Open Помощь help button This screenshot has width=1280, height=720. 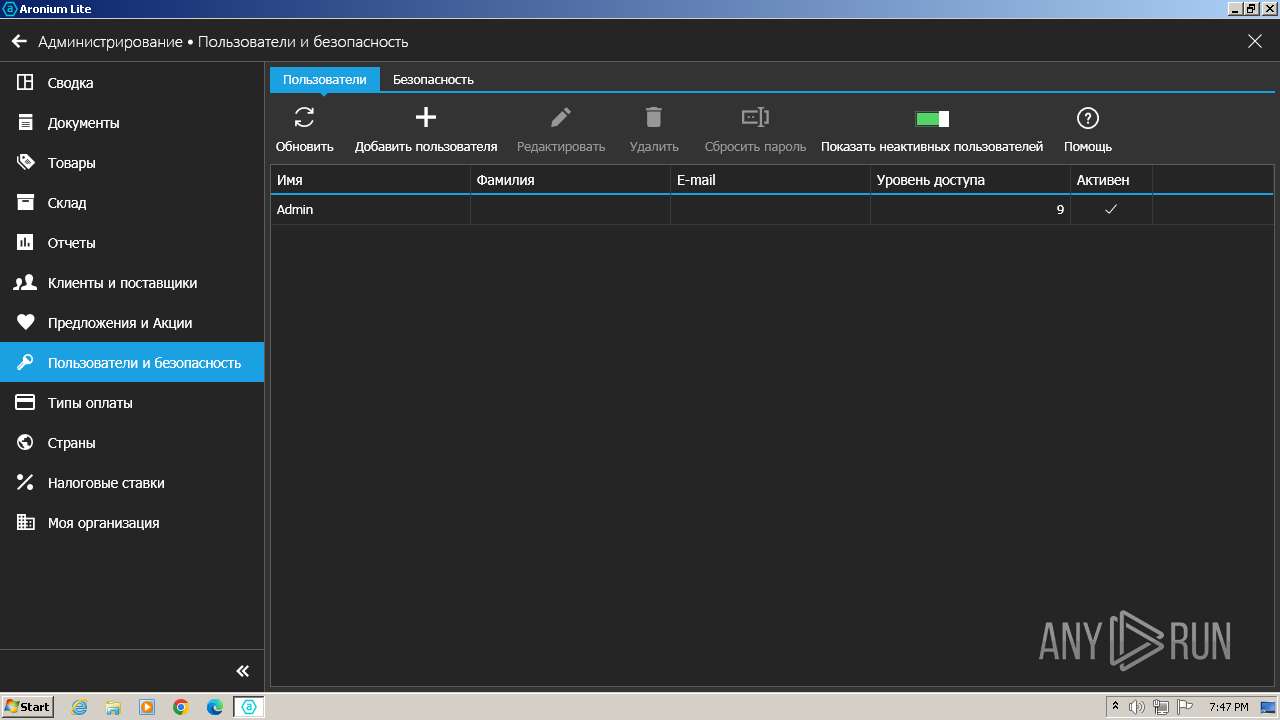(1088, 130)
